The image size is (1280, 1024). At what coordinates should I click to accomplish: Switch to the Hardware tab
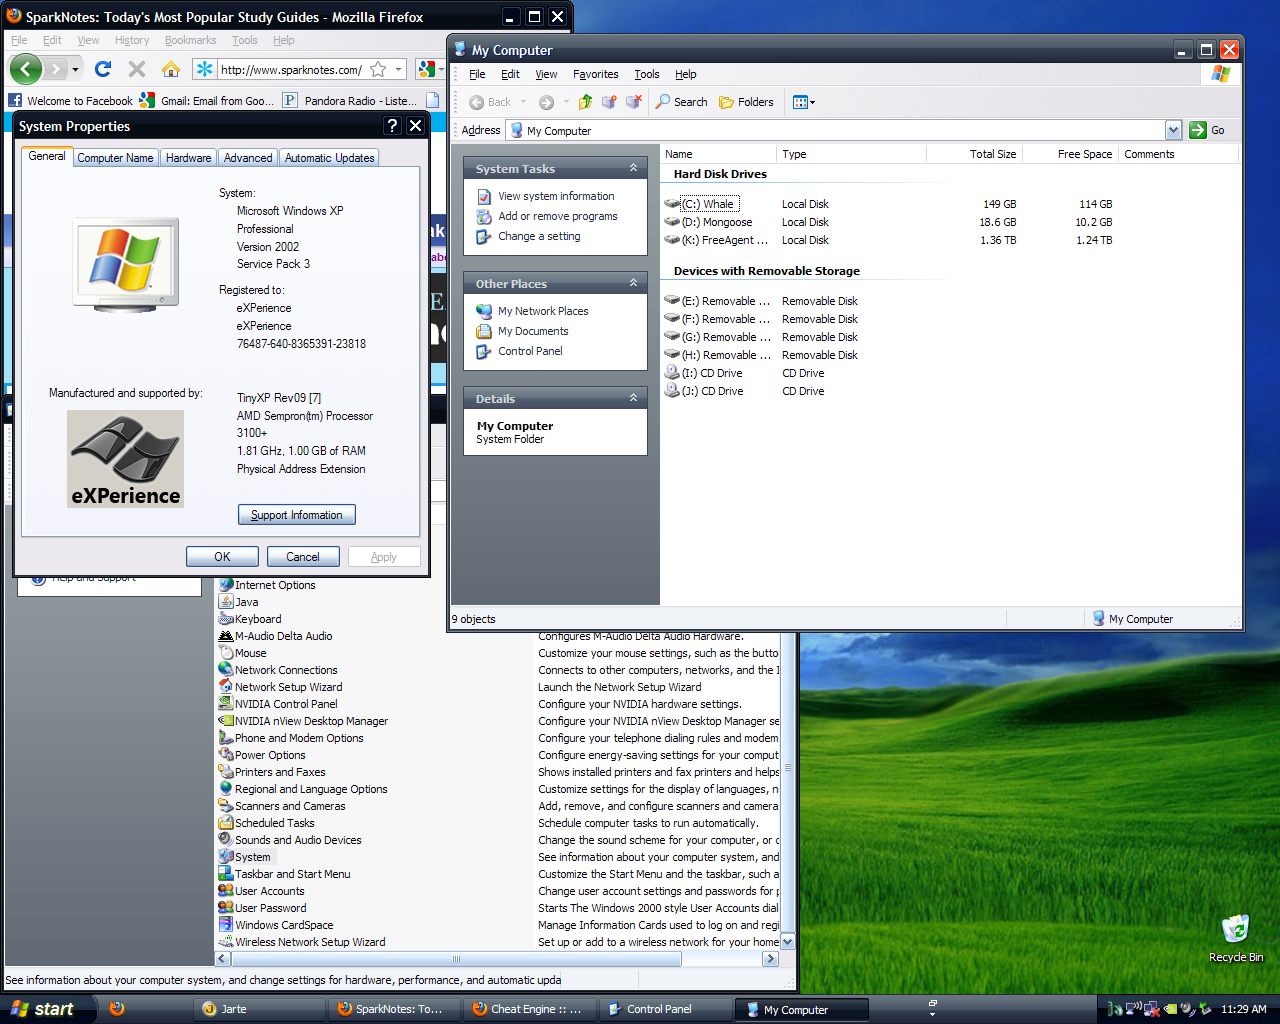pyautogui.click(x=188, y=158)
